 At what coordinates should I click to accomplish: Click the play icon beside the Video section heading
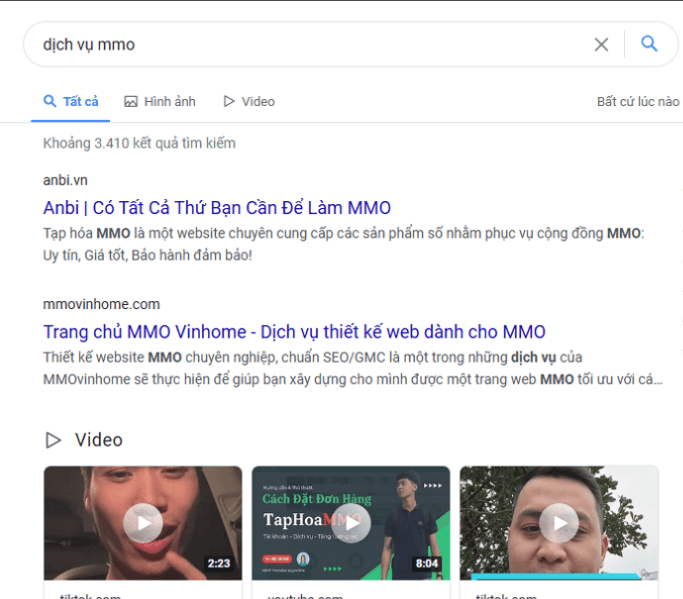53,440
